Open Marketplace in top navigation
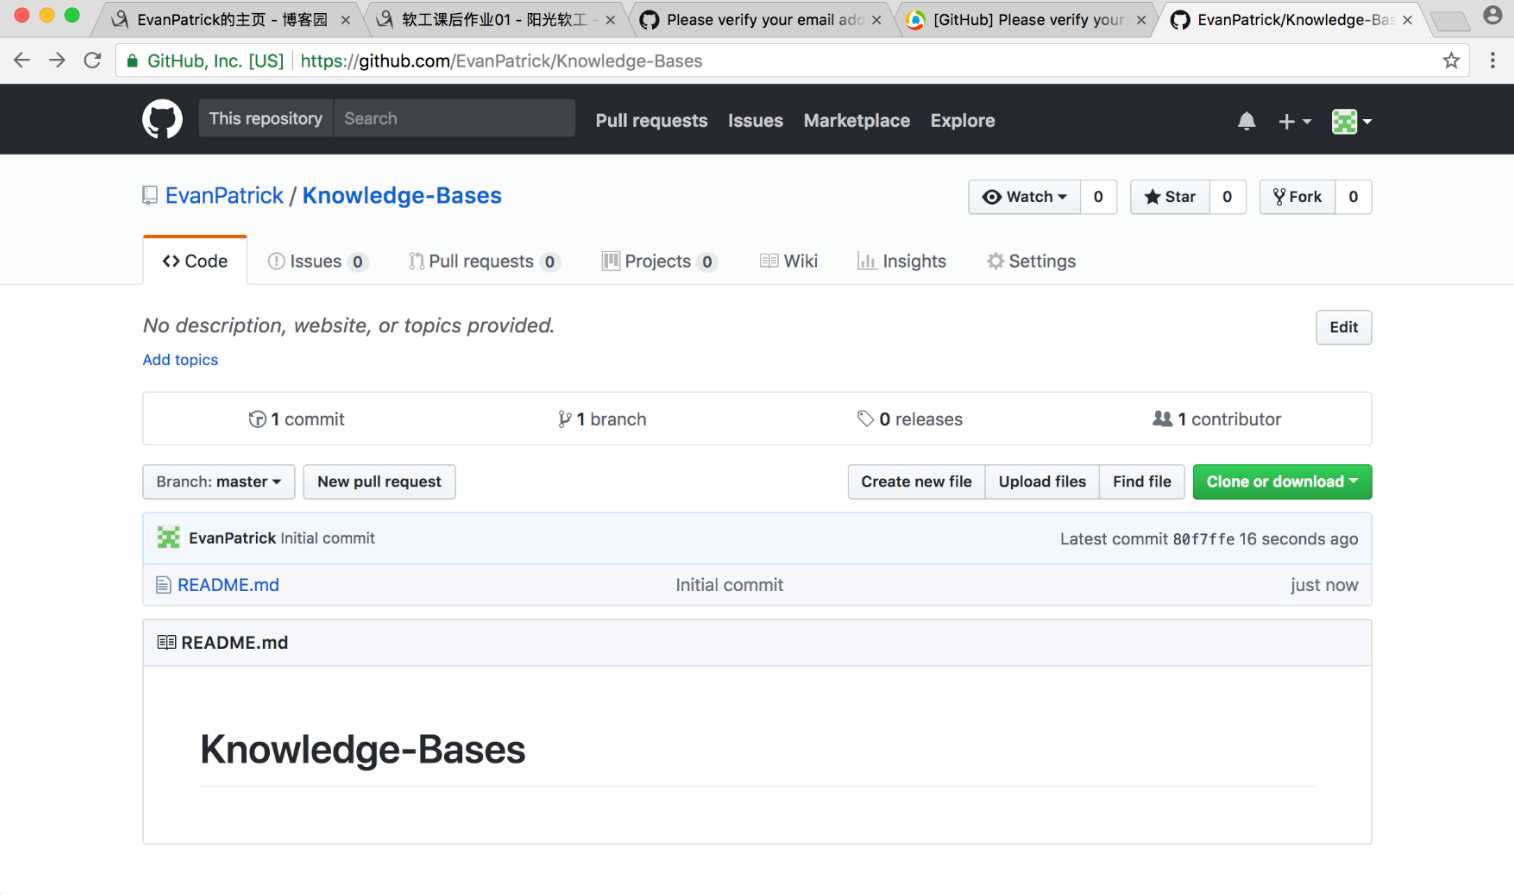The height and width of the screenshot is (895, 1514). tap(857, 121)
